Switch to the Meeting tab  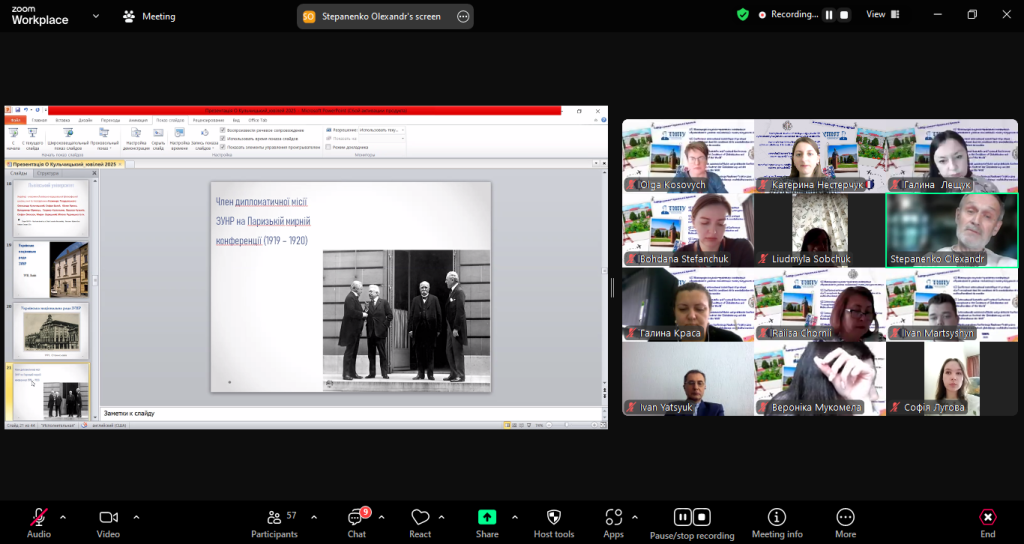pyautogui.click(x=149, y=16)
